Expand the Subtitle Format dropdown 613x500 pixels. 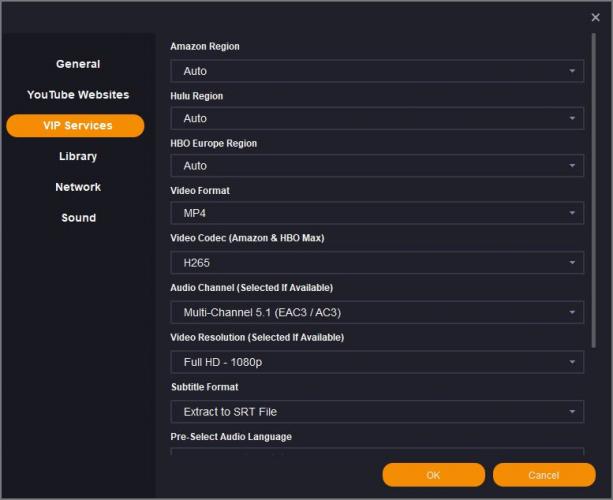coord(376,411)
